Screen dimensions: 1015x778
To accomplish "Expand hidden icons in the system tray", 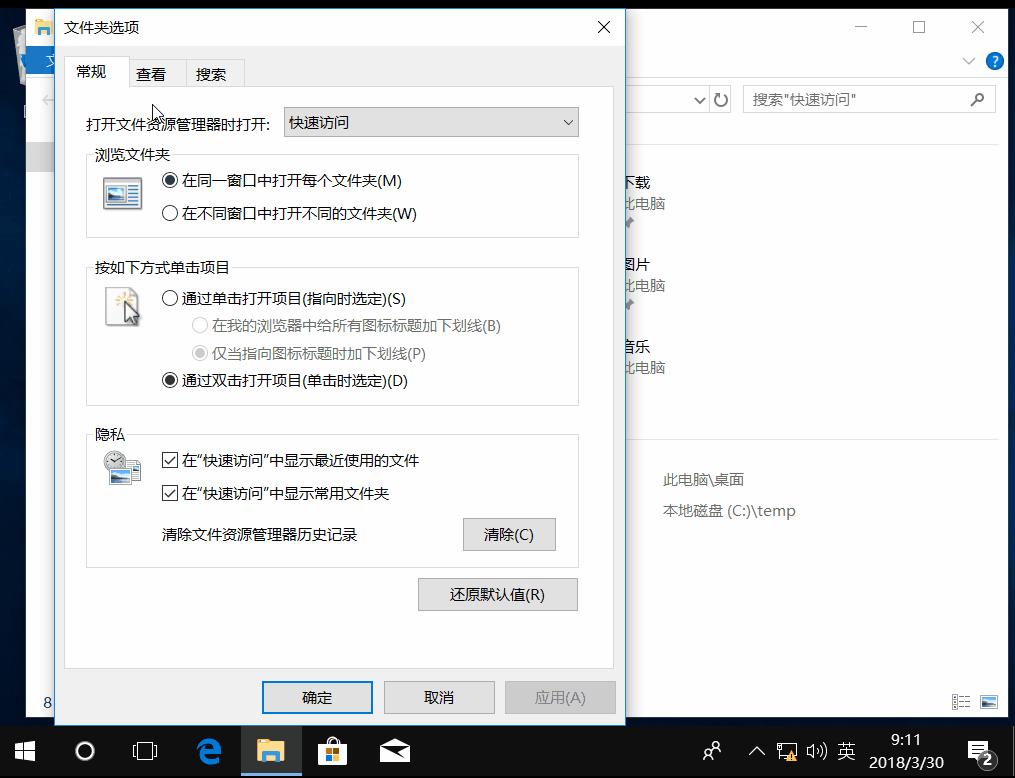I will (x=757, y=751).
